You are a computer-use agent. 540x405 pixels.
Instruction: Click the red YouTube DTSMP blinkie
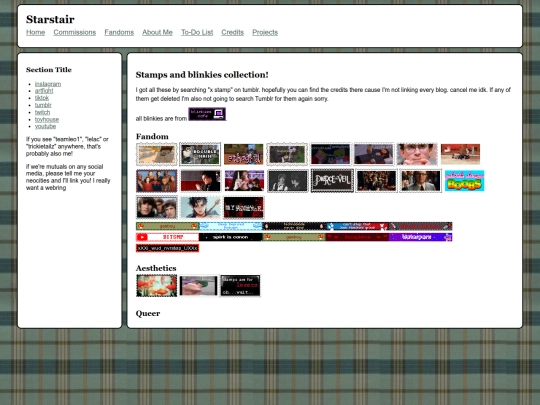pos(167,237)
